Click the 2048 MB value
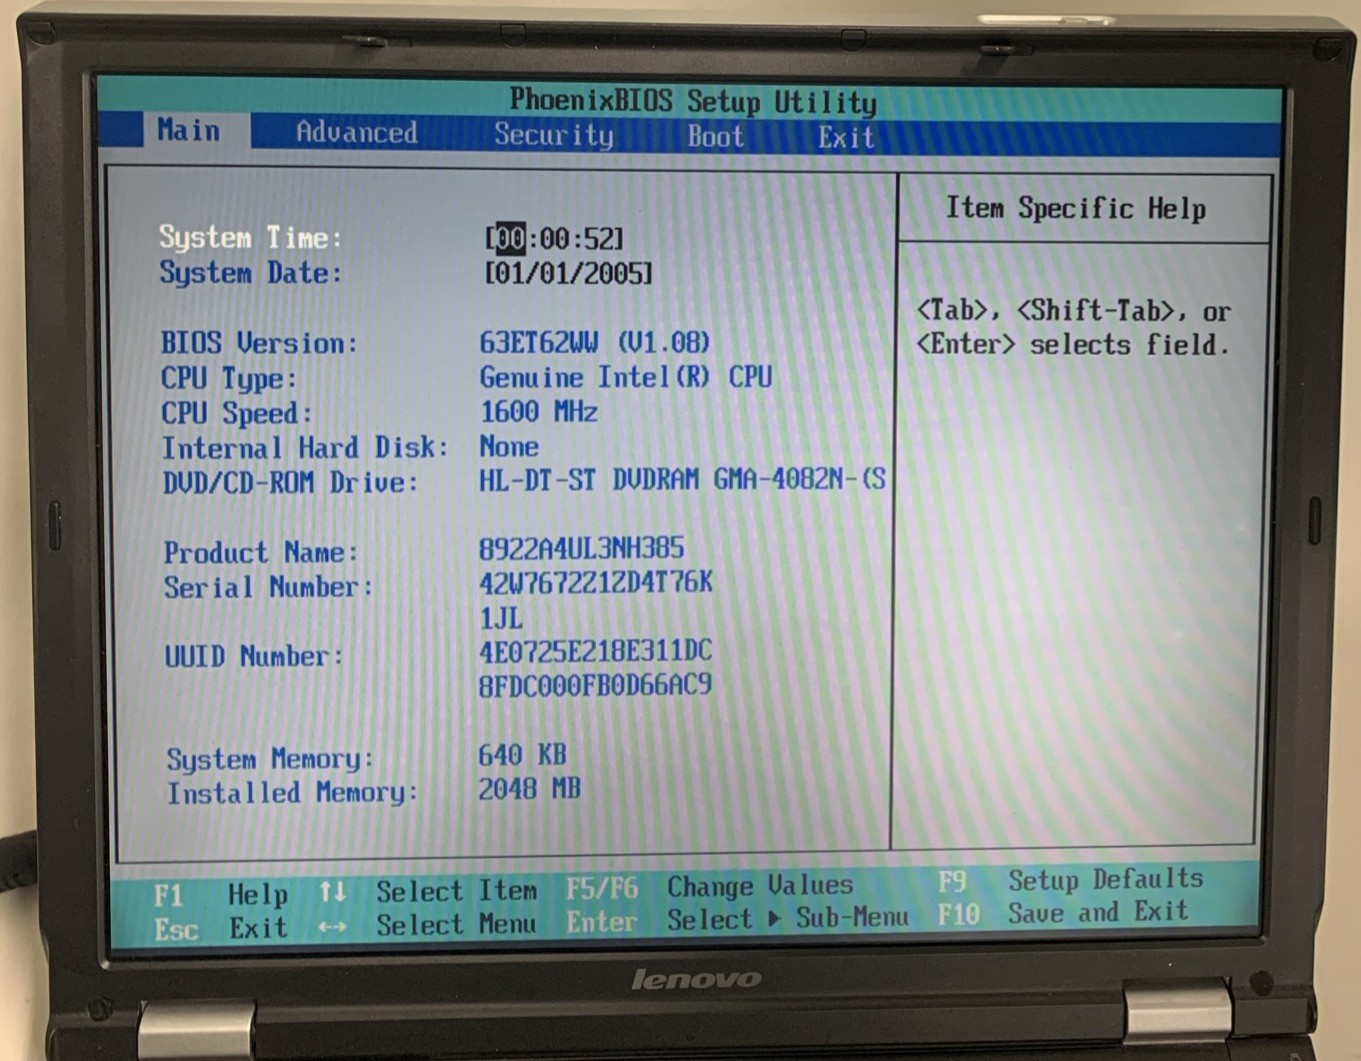This screenshot has width=1361, height=1061. point(529,789)
